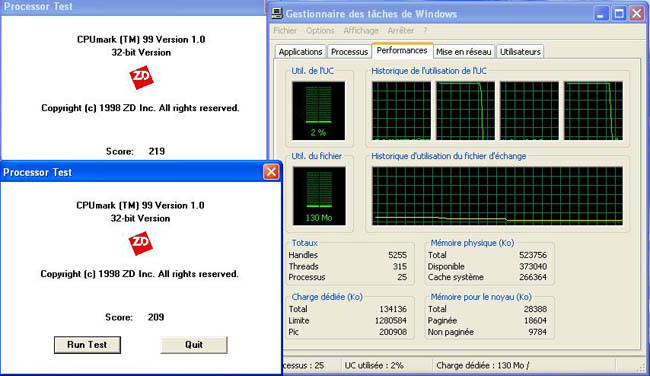Click the Paginée value 18604
This screenshot has width=650, height=376.
click(x=535, y=320)
